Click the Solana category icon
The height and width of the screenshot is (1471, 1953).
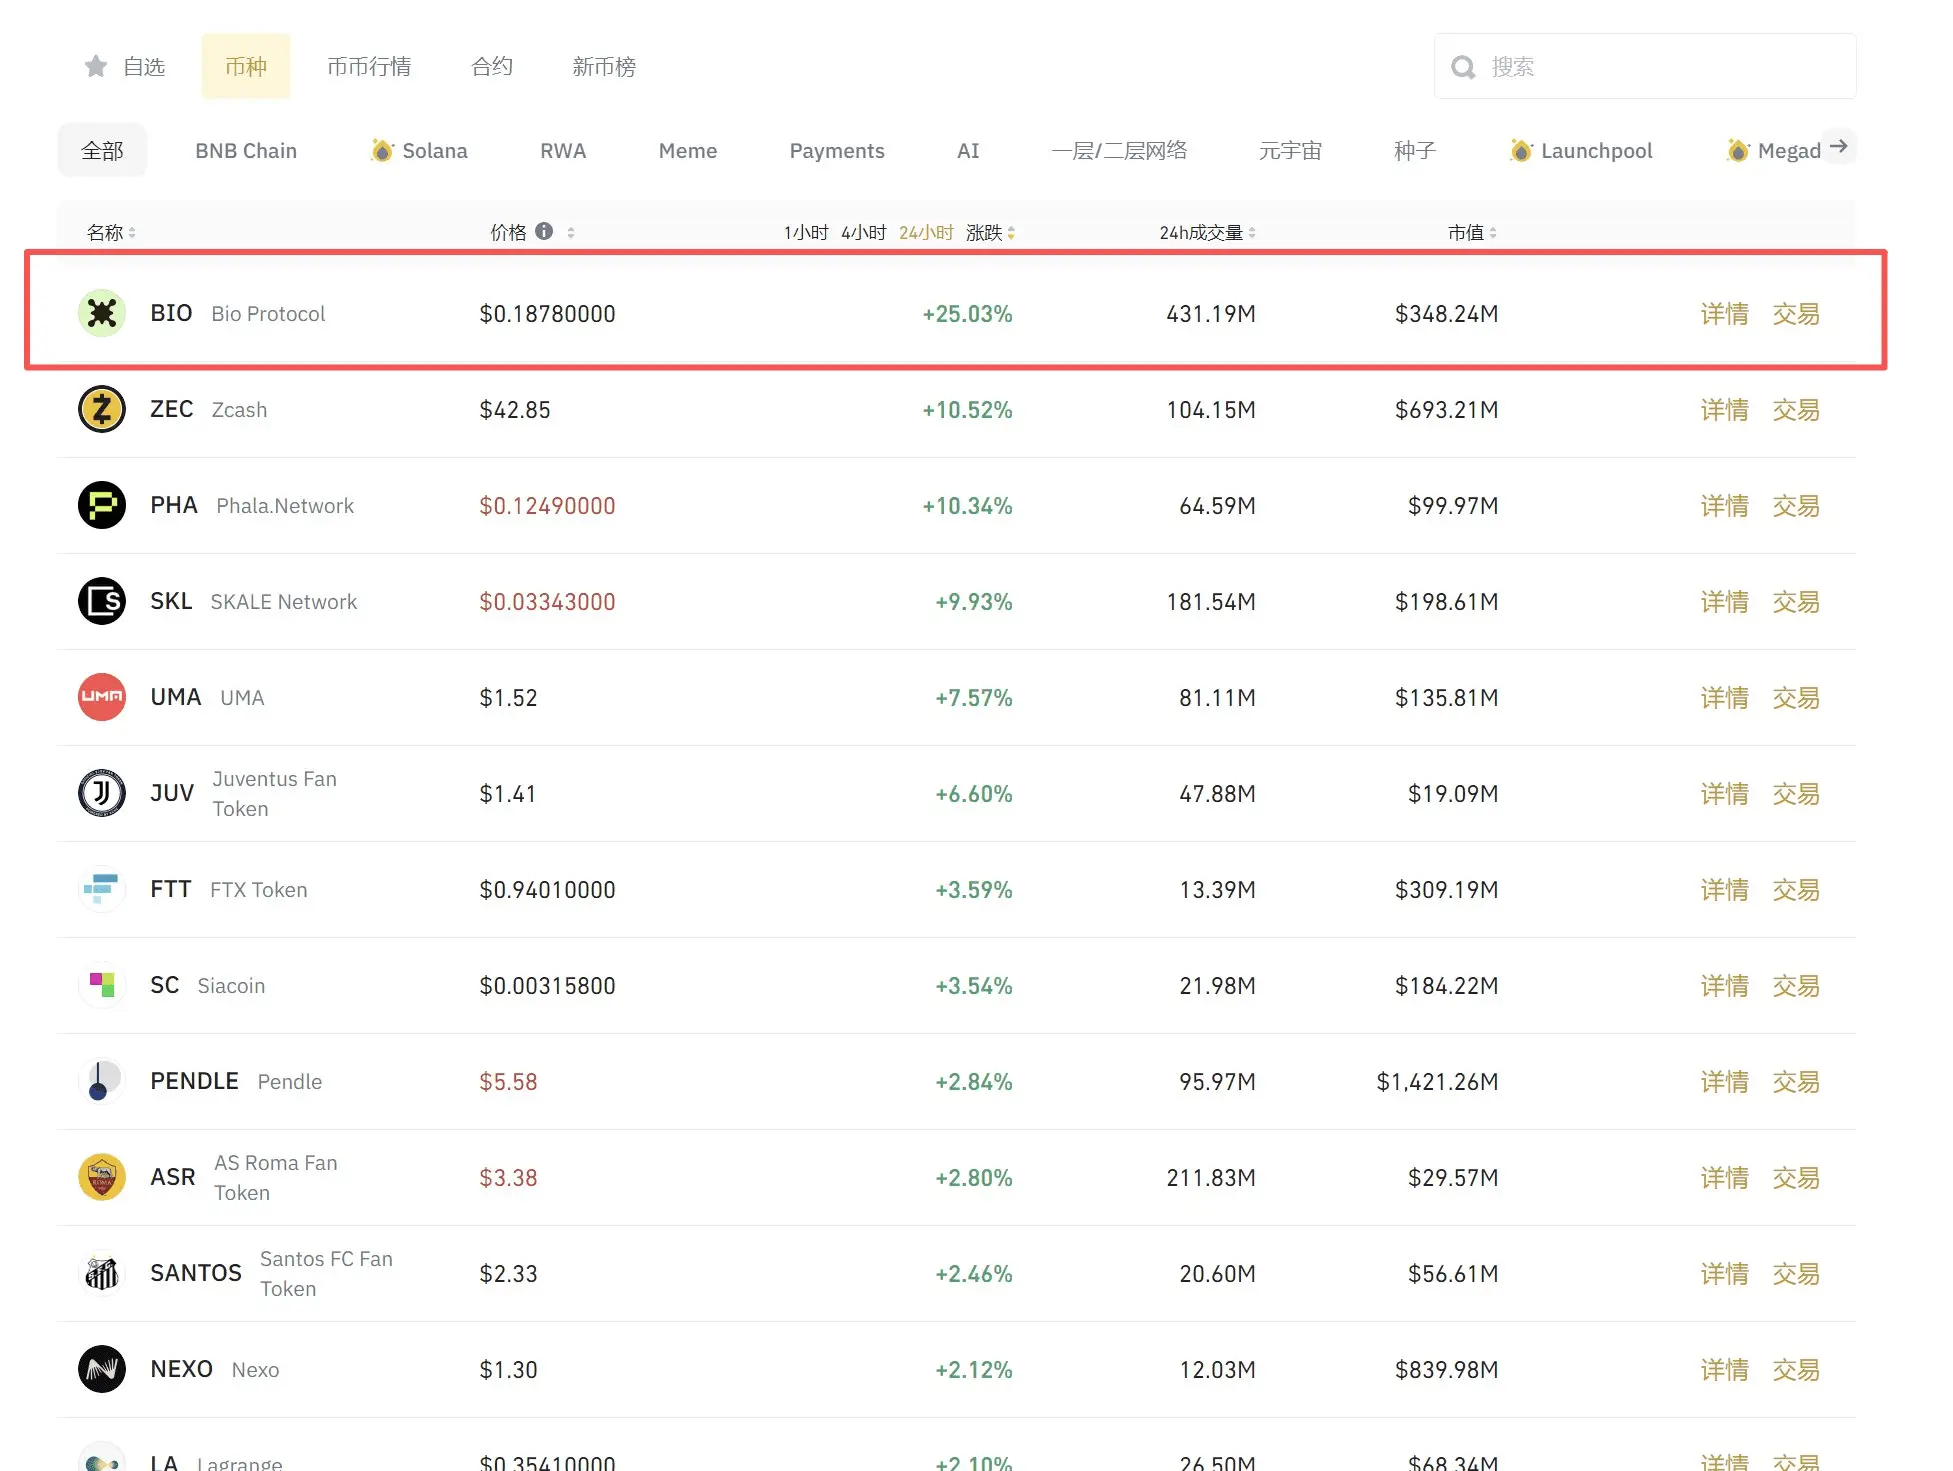[381, 150]
